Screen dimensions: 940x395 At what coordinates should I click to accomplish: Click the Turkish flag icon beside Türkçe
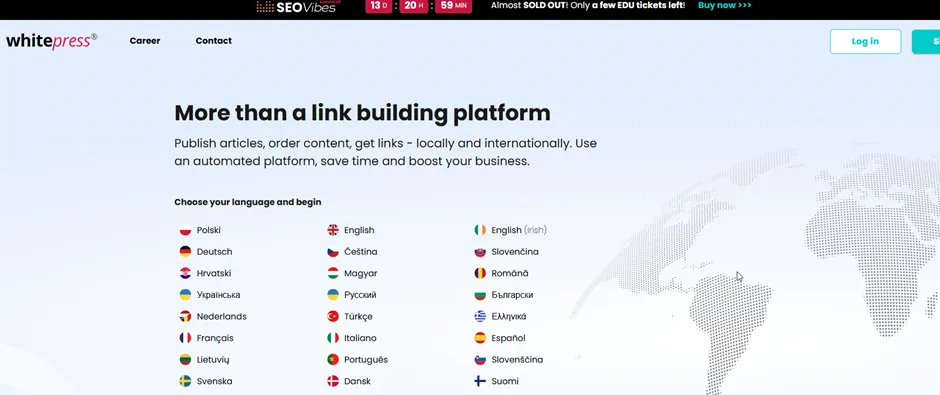point(333,316)
